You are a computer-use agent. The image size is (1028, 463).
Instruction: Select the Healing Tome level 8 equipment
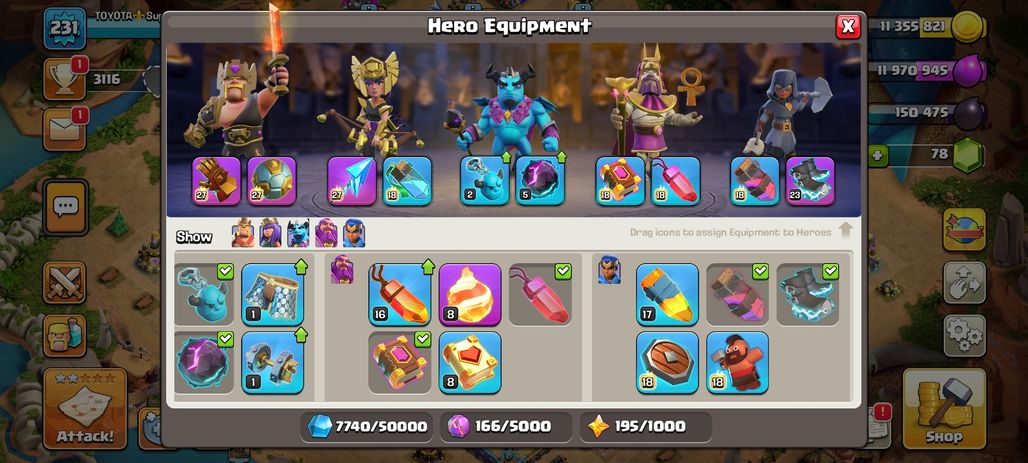(469, 362)
